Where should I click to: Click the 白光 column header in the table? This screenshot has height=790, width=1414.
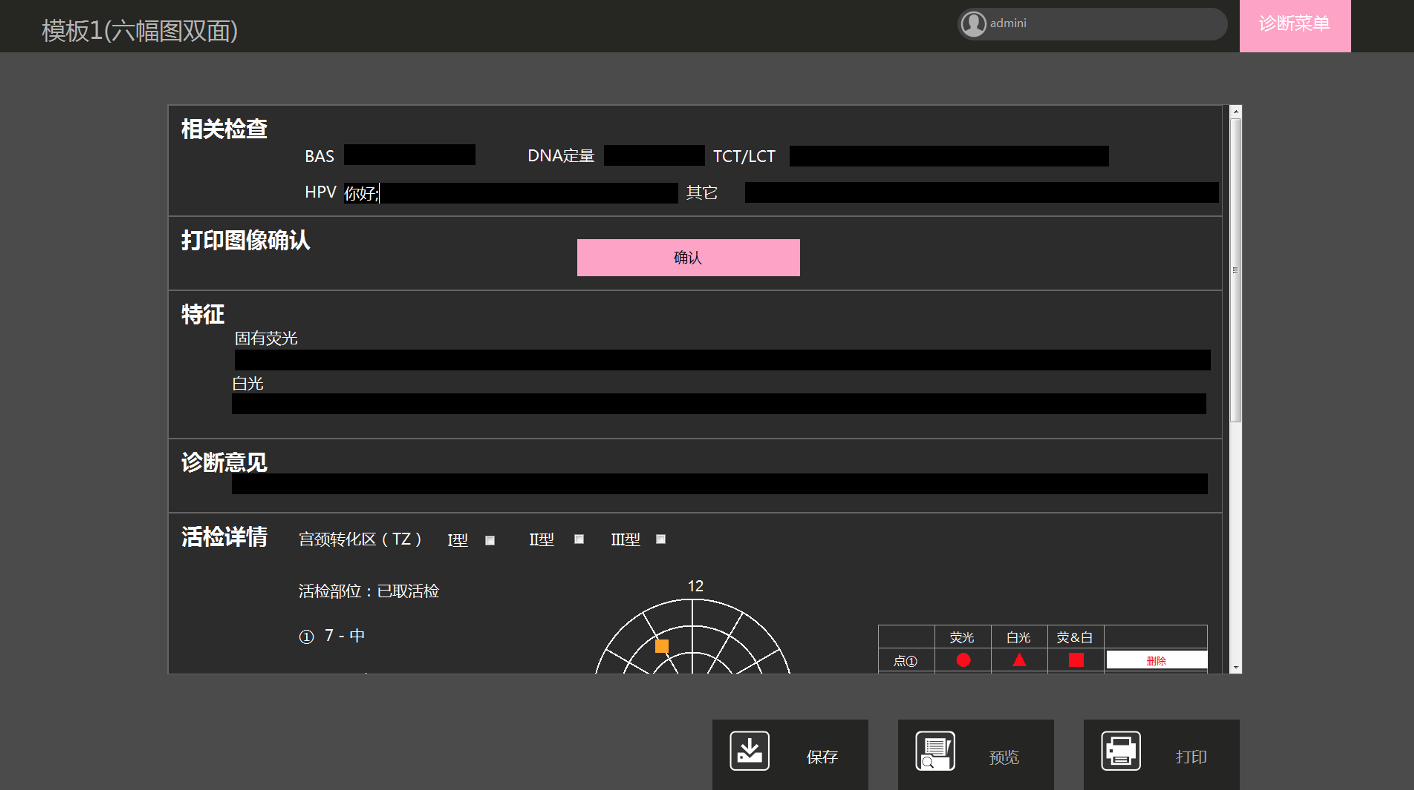(1019, 637)
